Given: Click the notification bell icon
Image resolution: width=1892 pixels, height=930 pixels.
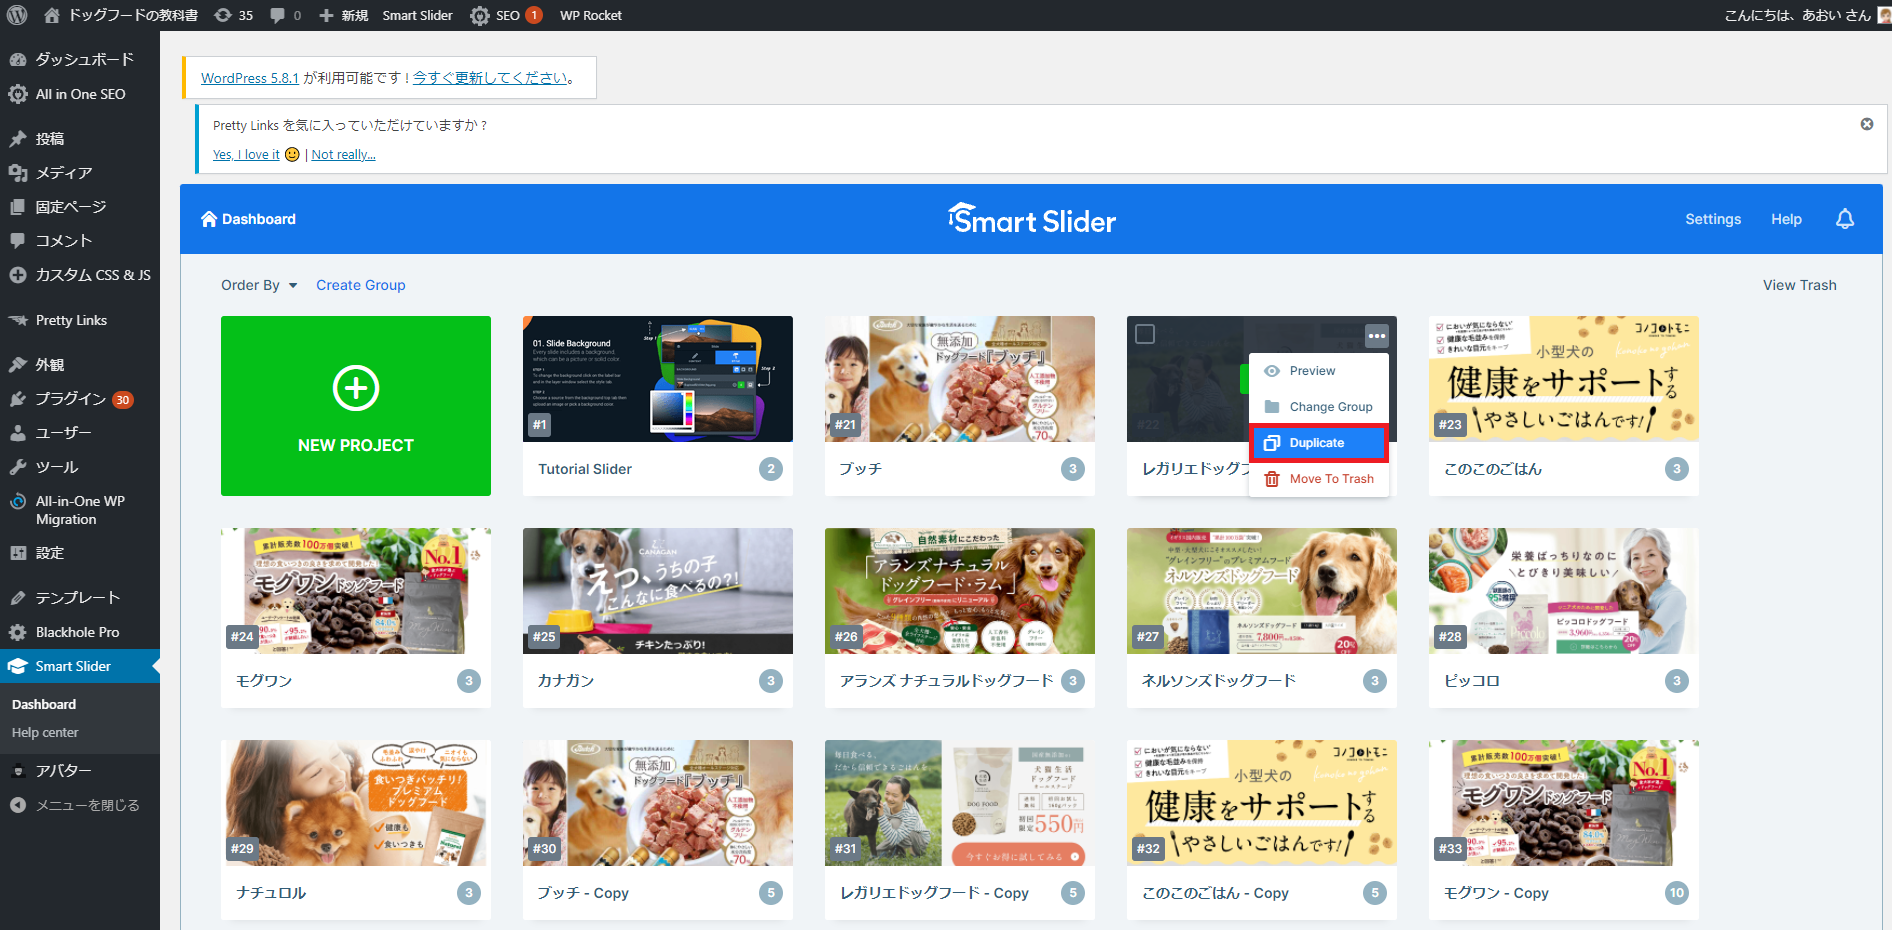Looking at the screenshot, I should coord(1845,219).
